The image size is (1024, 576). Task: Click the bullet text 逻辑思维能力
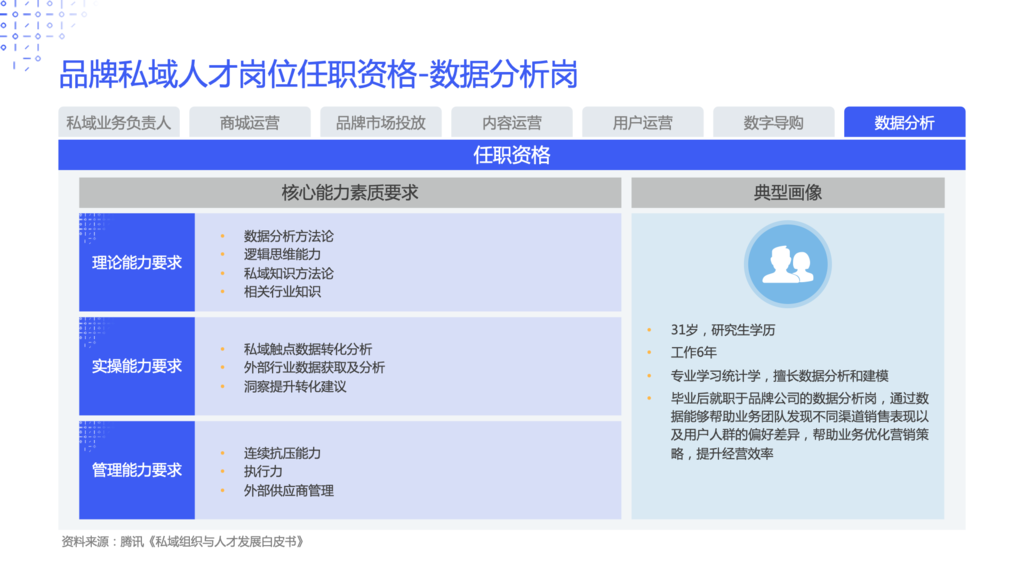[282, 255]
